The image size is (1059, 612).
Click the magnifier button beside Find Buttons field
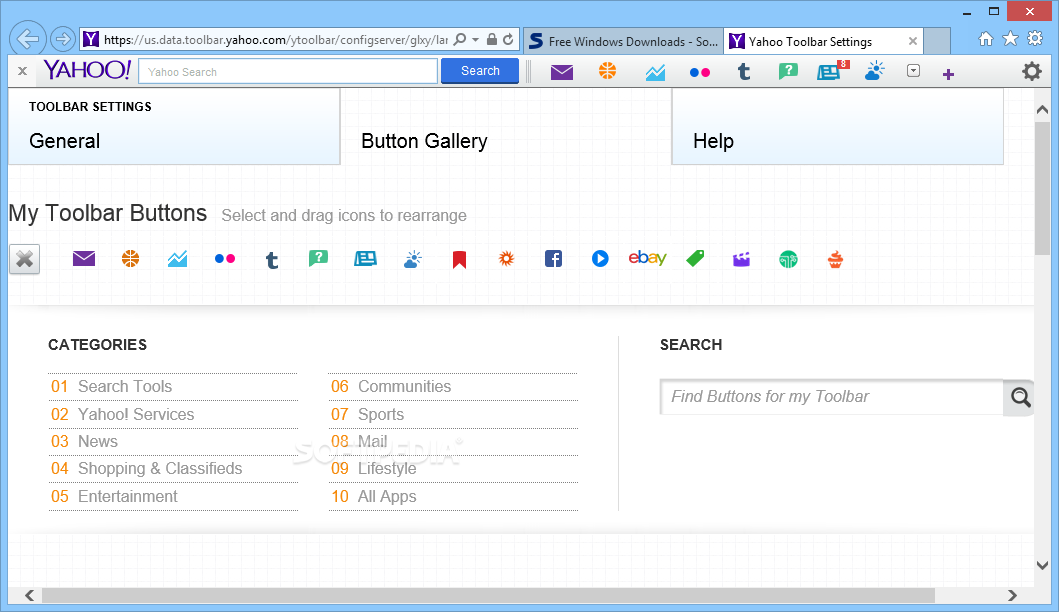coord(1020,397)
